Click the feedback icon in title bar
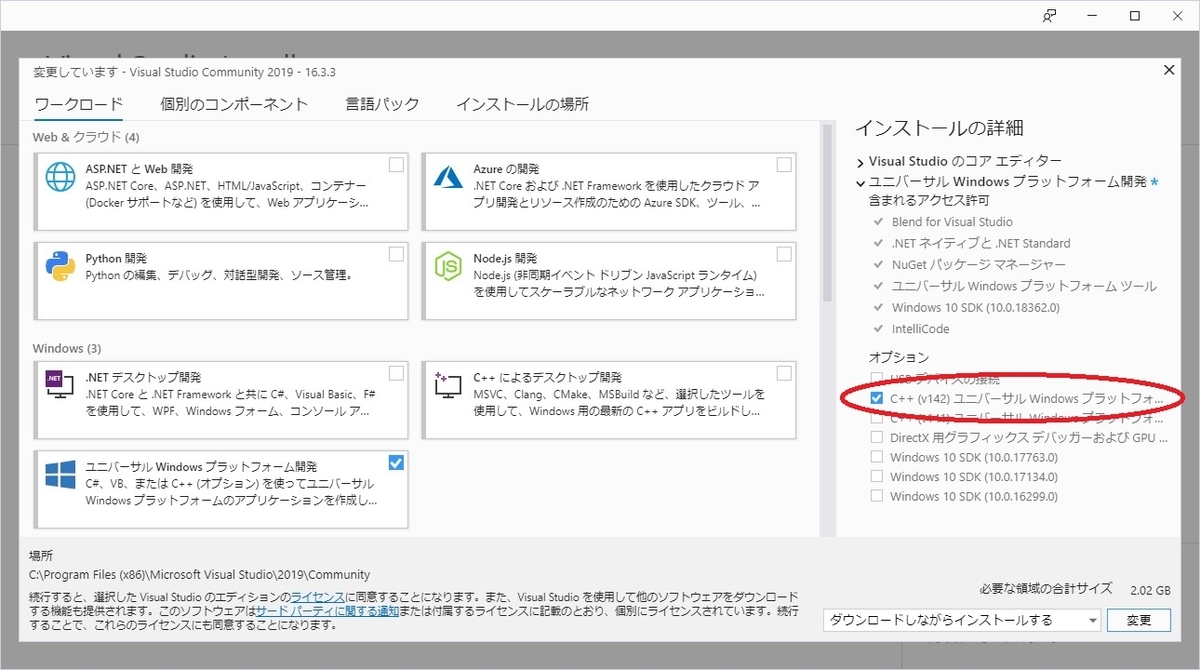This screenshot has height=670, width=1200. (x=1050, y=16)
